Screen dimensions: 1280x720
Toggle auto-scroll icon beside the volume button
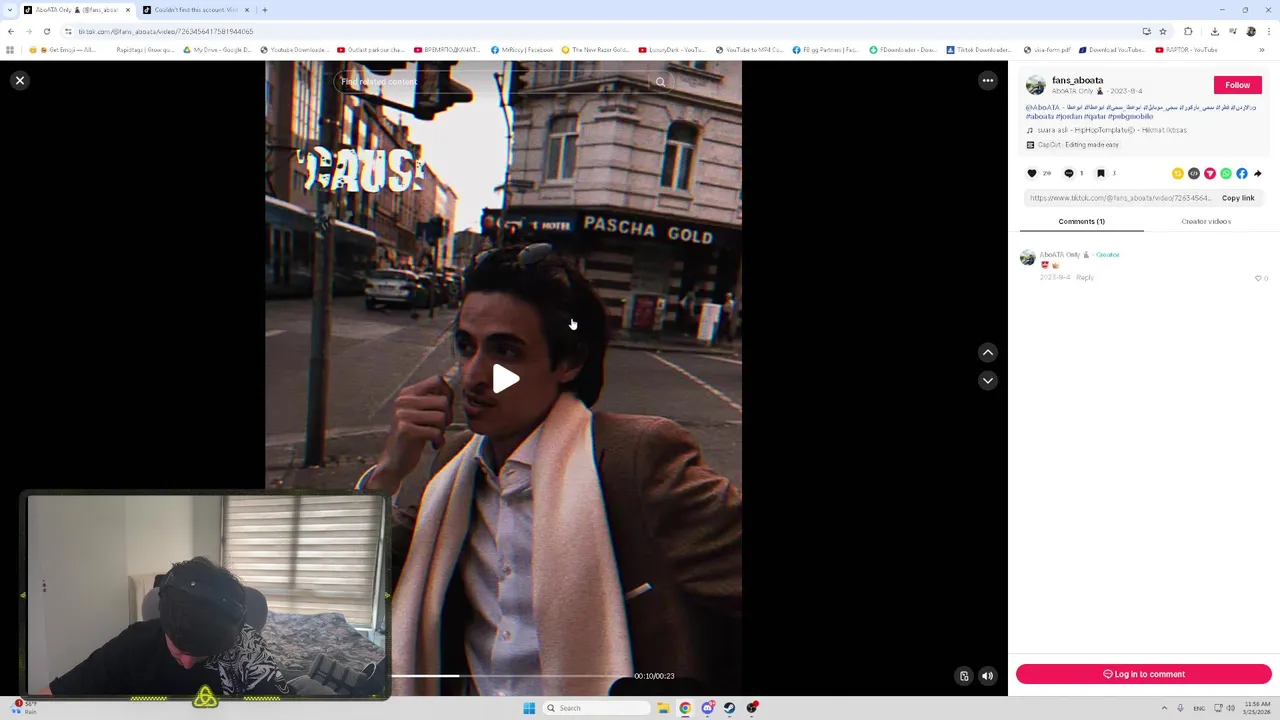tap(964, 676)
